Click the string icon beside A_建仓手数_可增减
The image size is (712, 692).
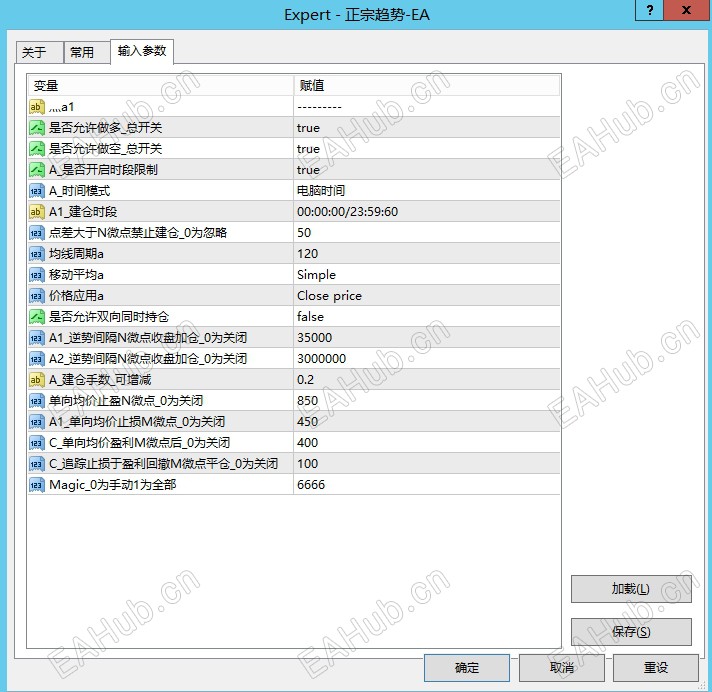(x=37, y=380)
